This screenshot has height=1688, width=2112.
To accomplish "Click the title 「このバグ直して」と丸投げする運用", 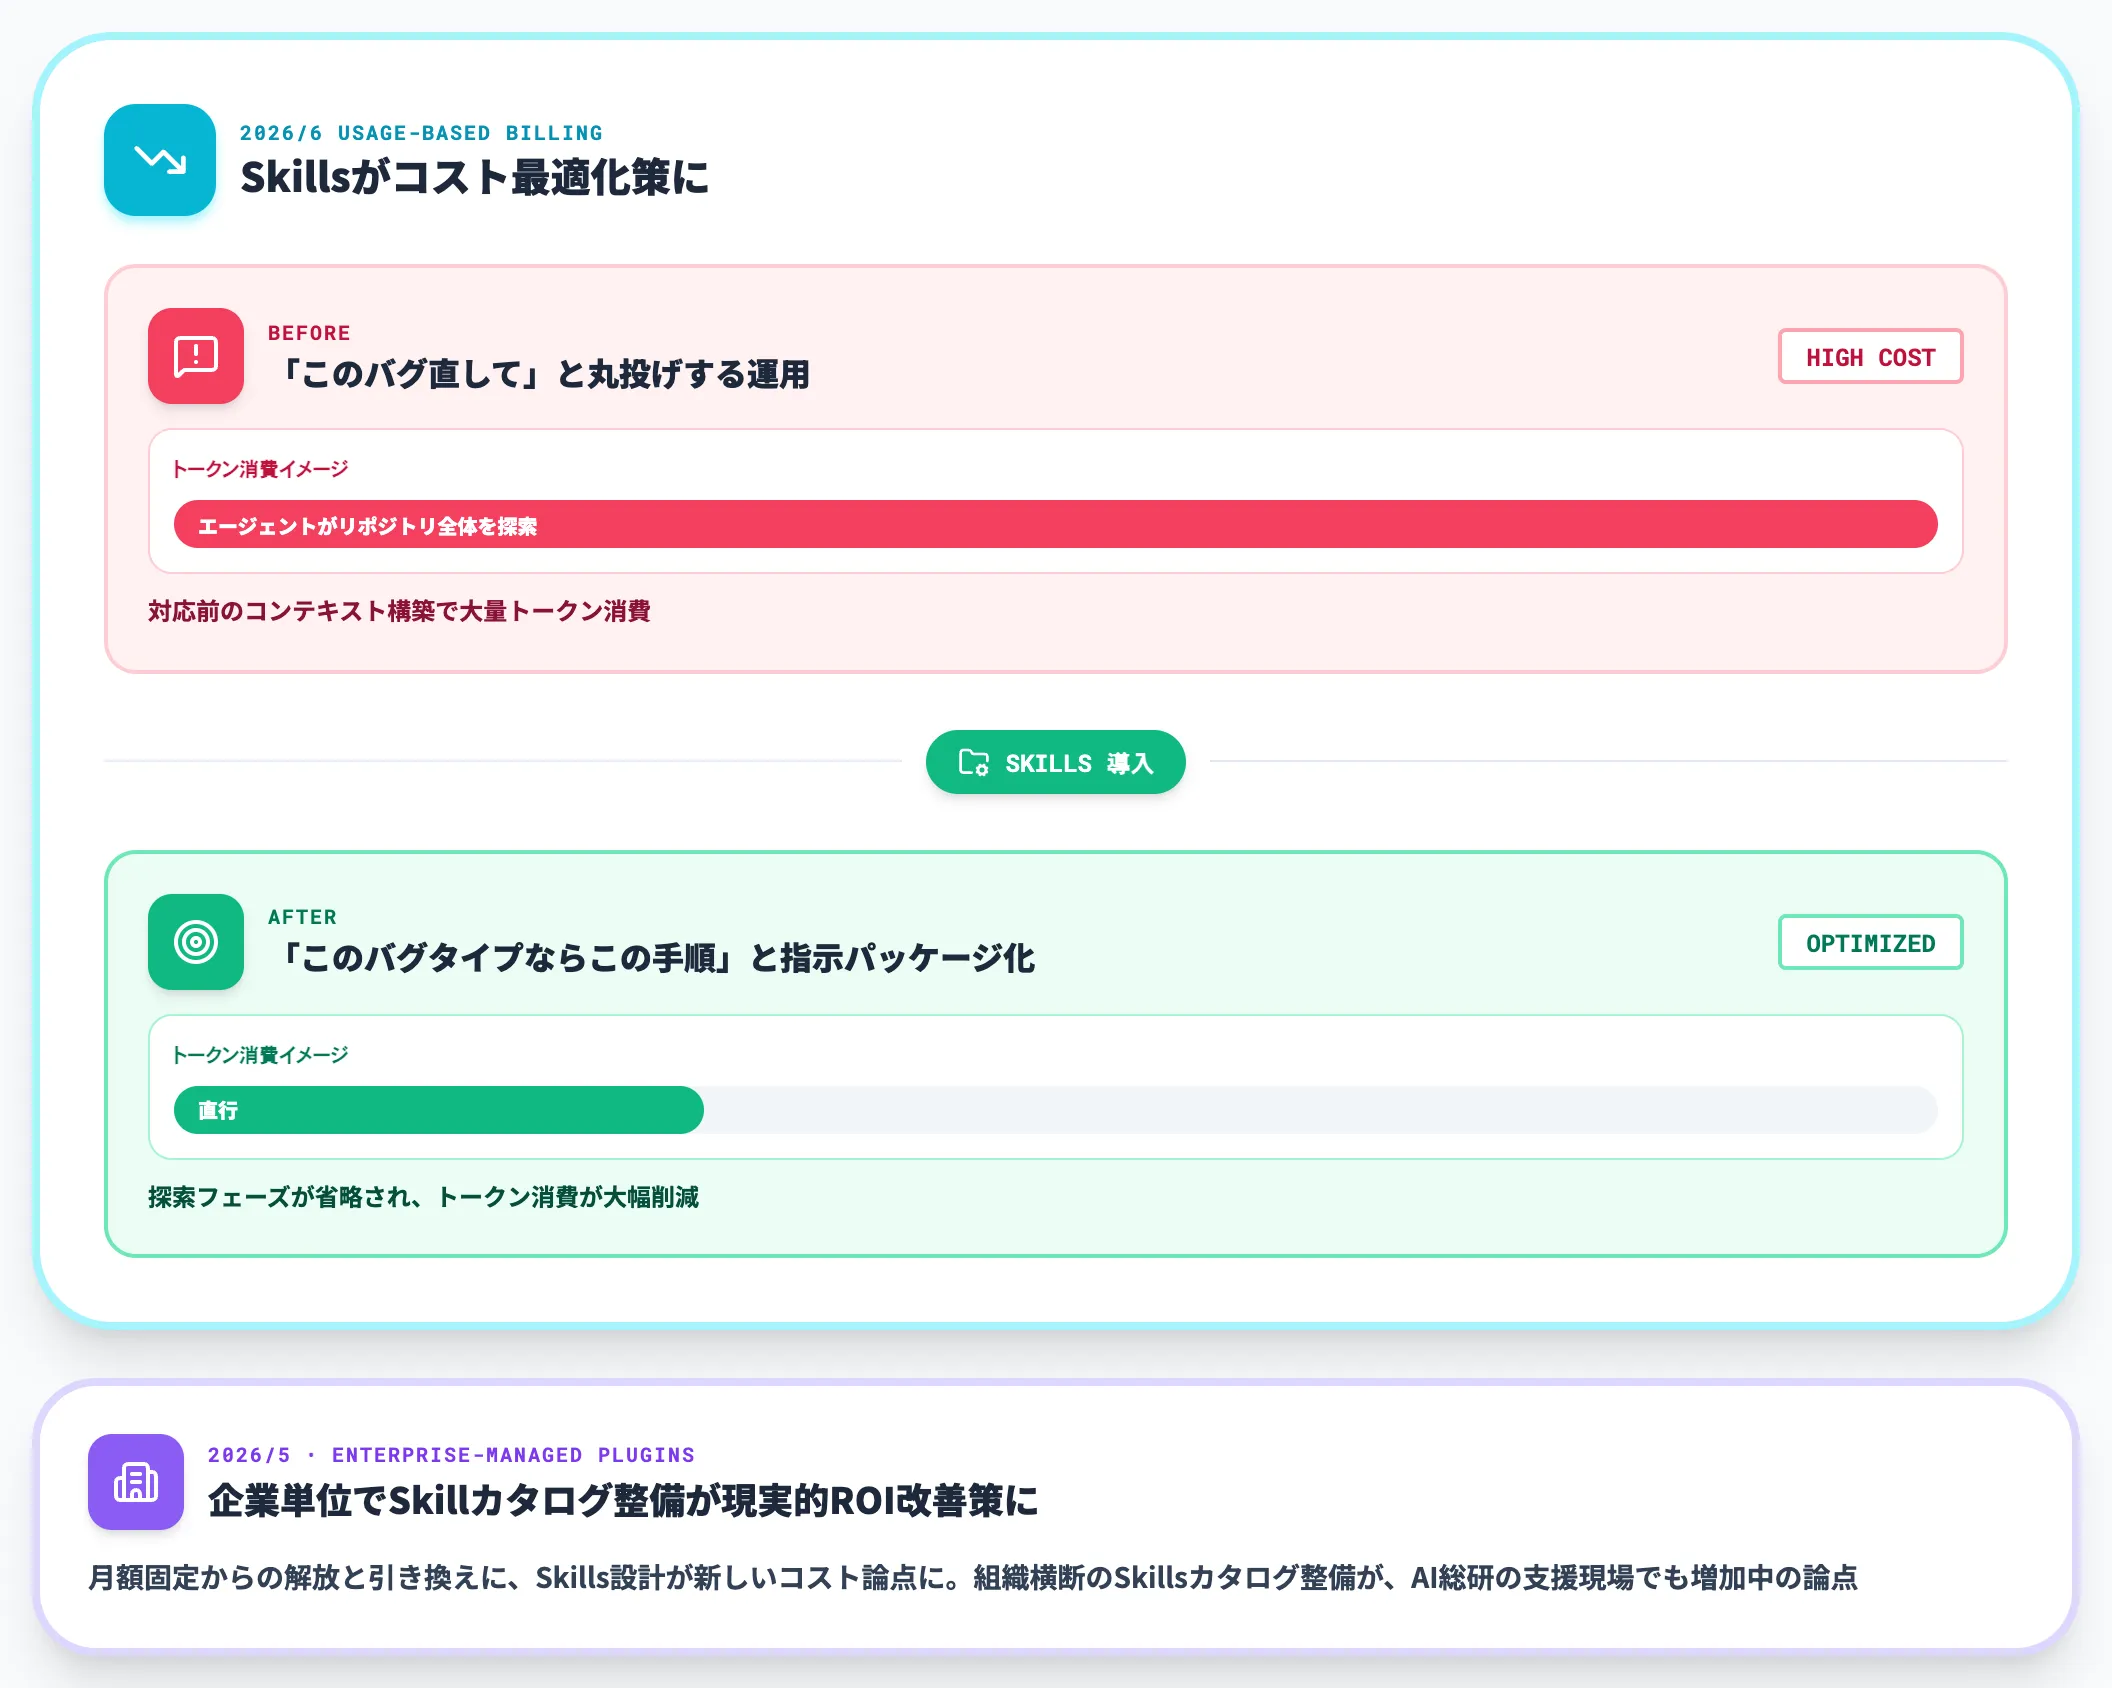I will [539, 374].
